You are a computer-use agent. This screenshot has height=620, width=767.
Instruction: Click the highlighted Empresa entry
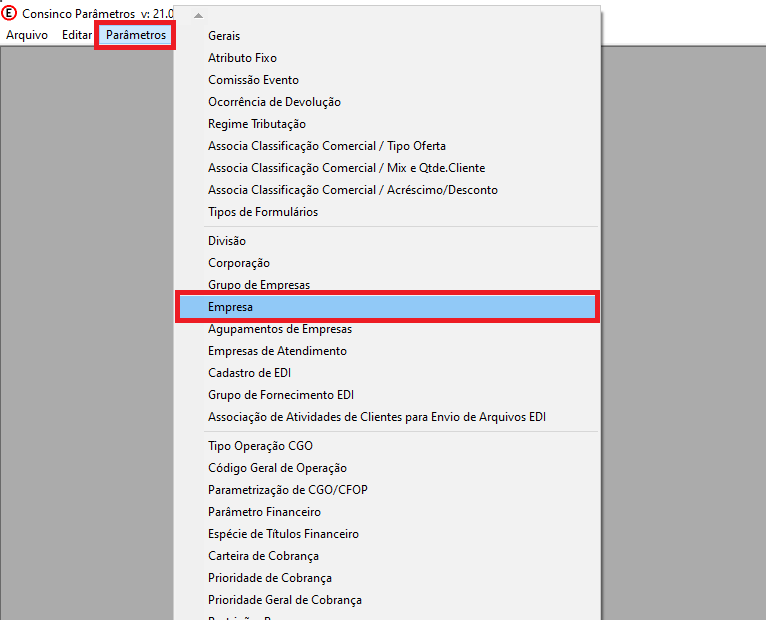tap(386, 307)
